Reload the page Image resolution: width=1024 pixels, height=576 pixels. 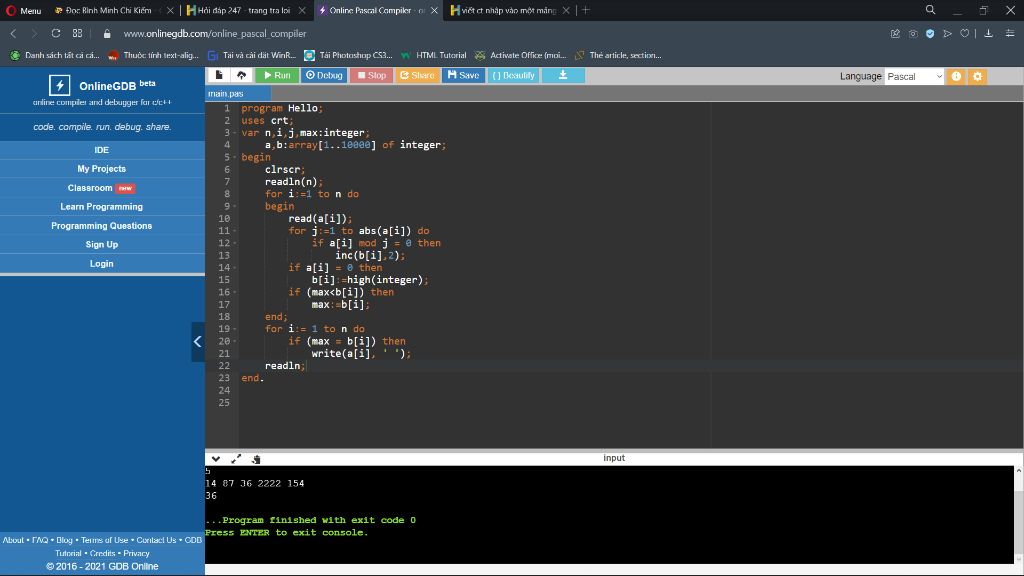coord(56,33)
